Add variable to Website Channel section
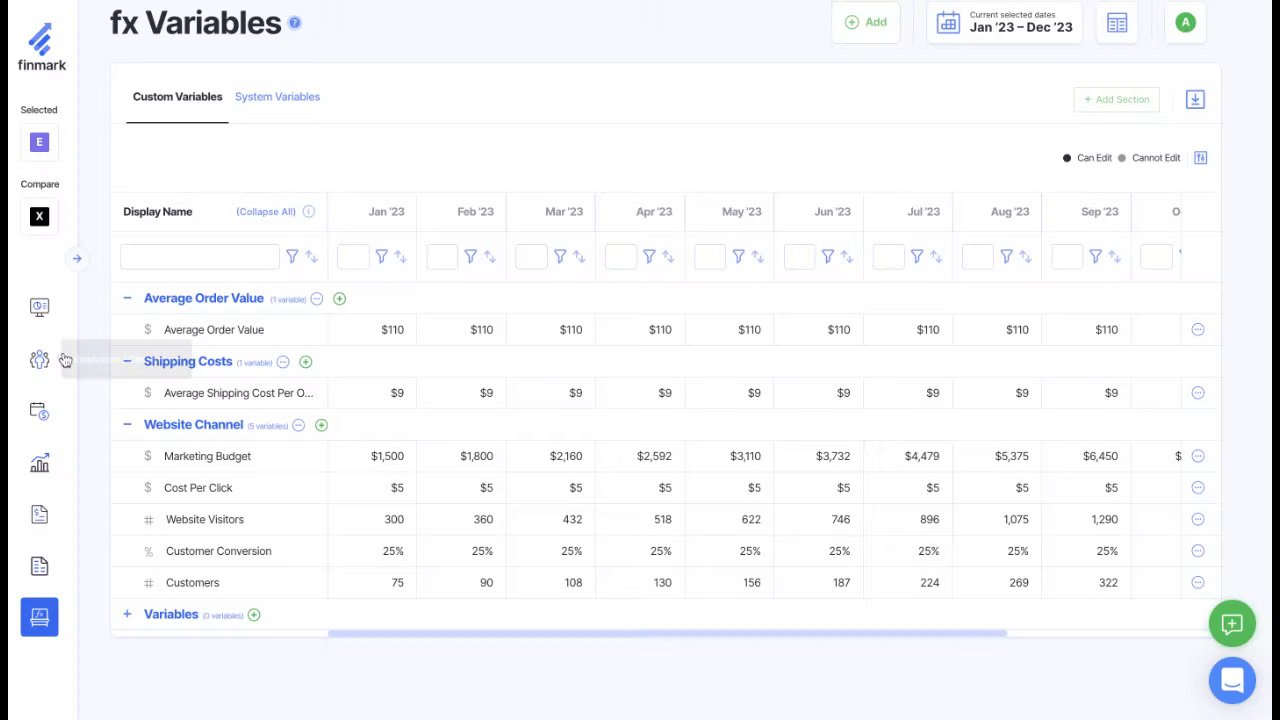 (x=321, y=425)
